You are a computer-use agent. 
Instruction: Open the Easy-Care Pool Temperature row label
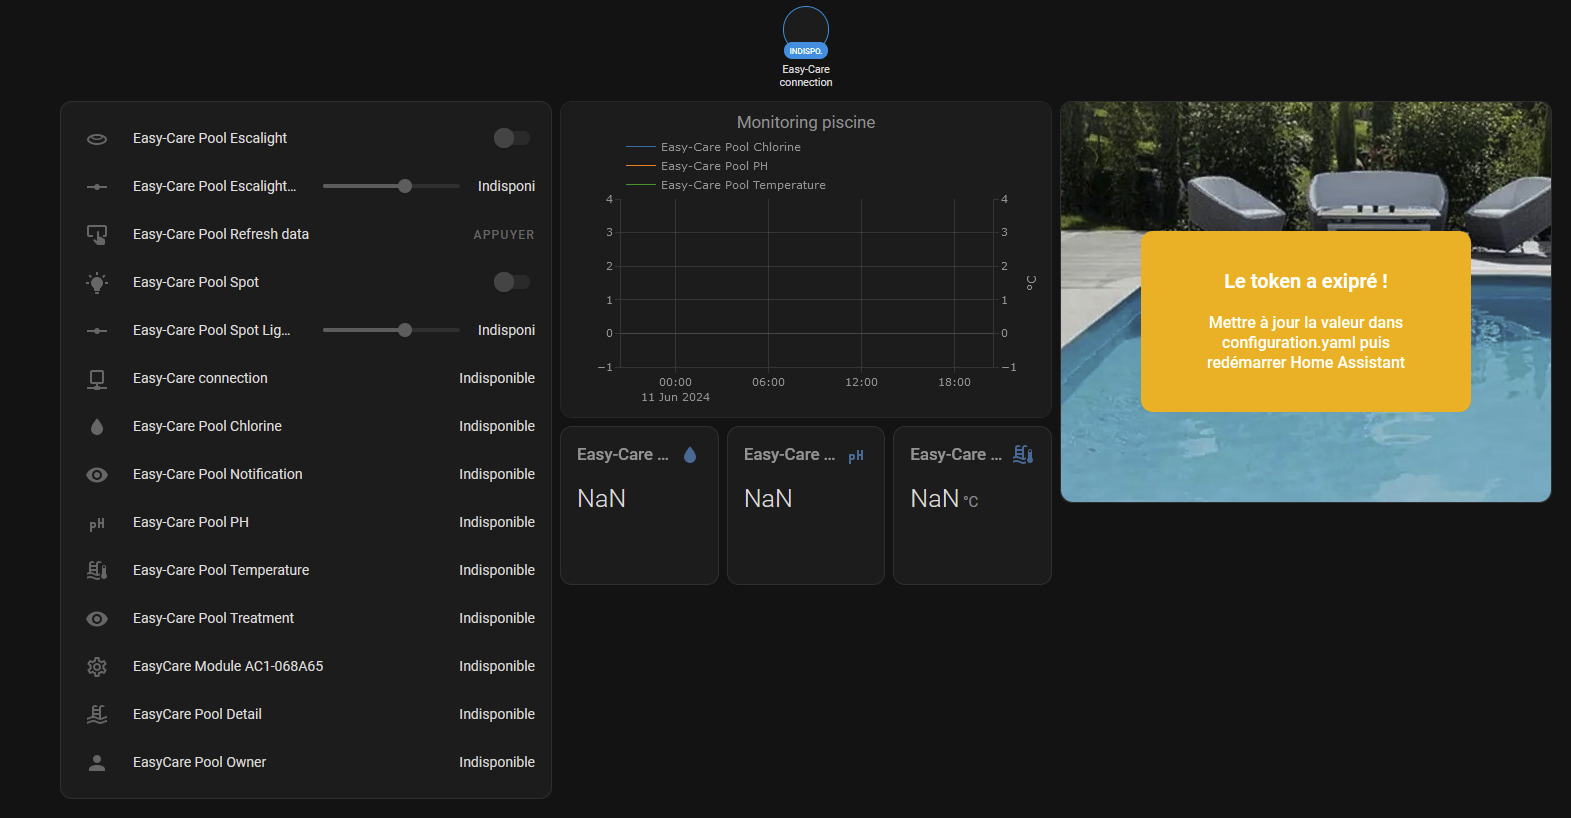[x=221, y=570]
